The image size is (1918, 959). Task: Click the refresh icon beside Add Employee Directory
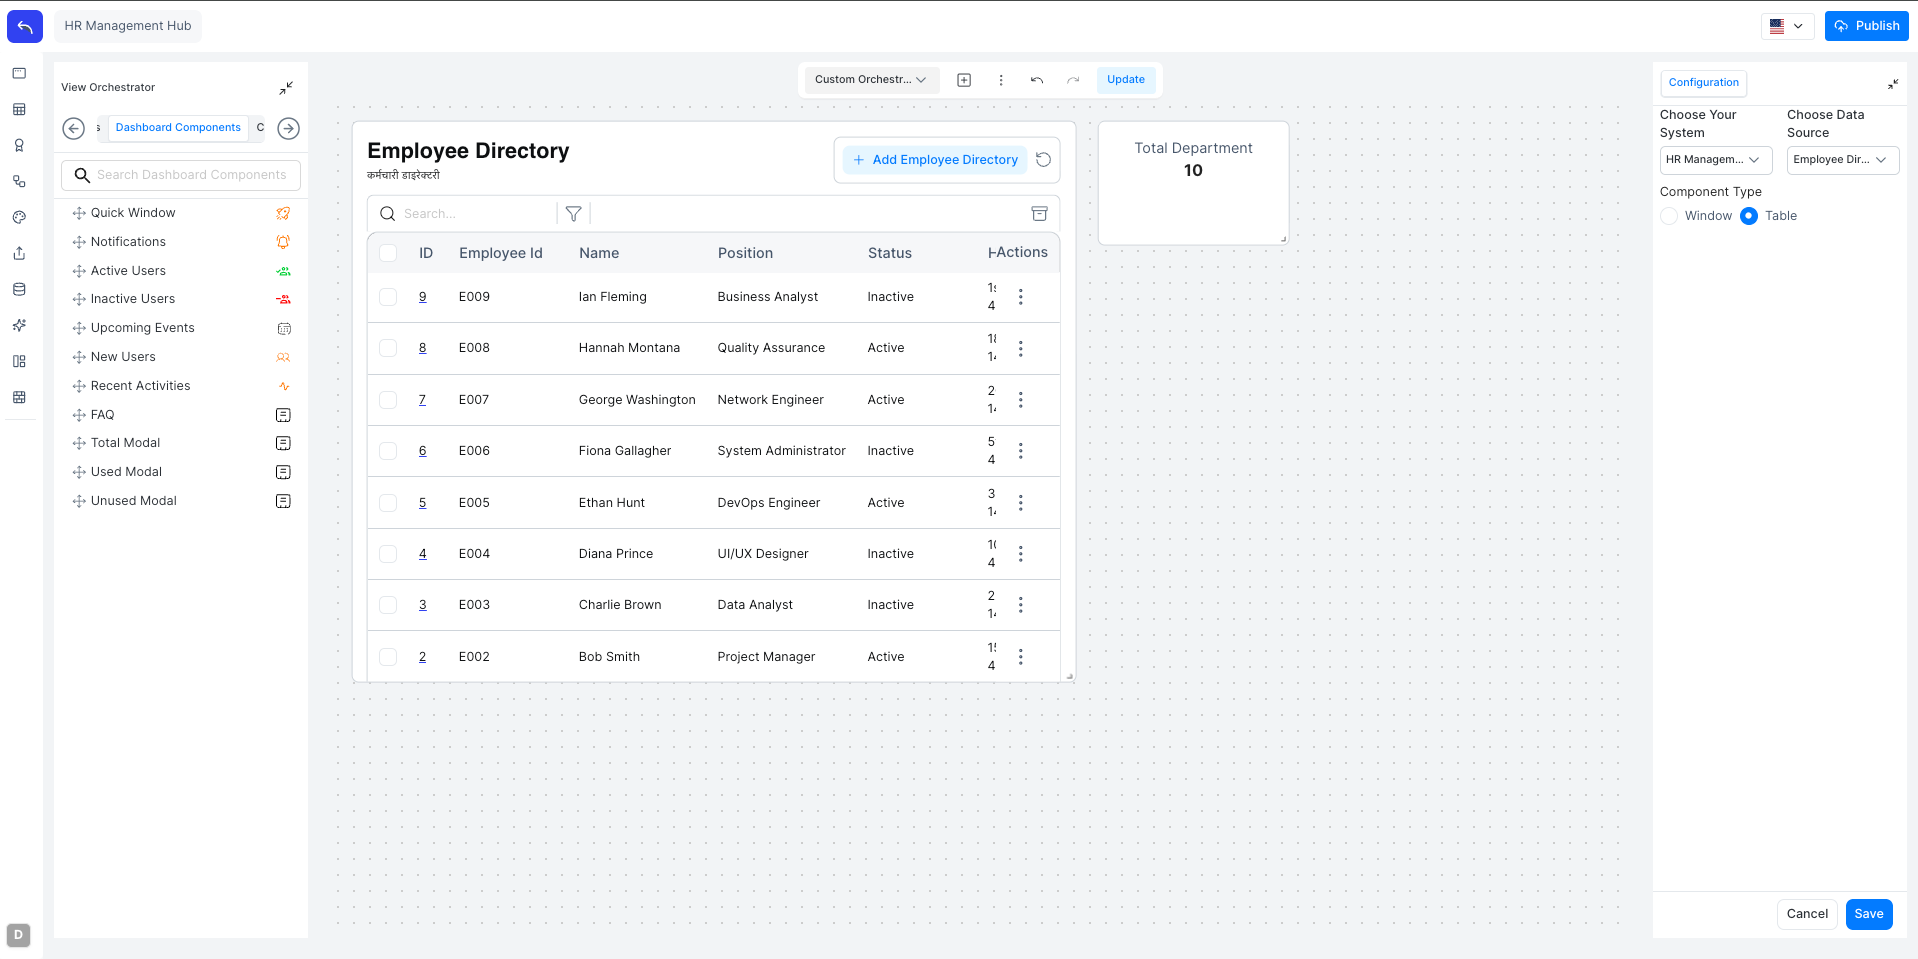click(x=1043, y=159)
